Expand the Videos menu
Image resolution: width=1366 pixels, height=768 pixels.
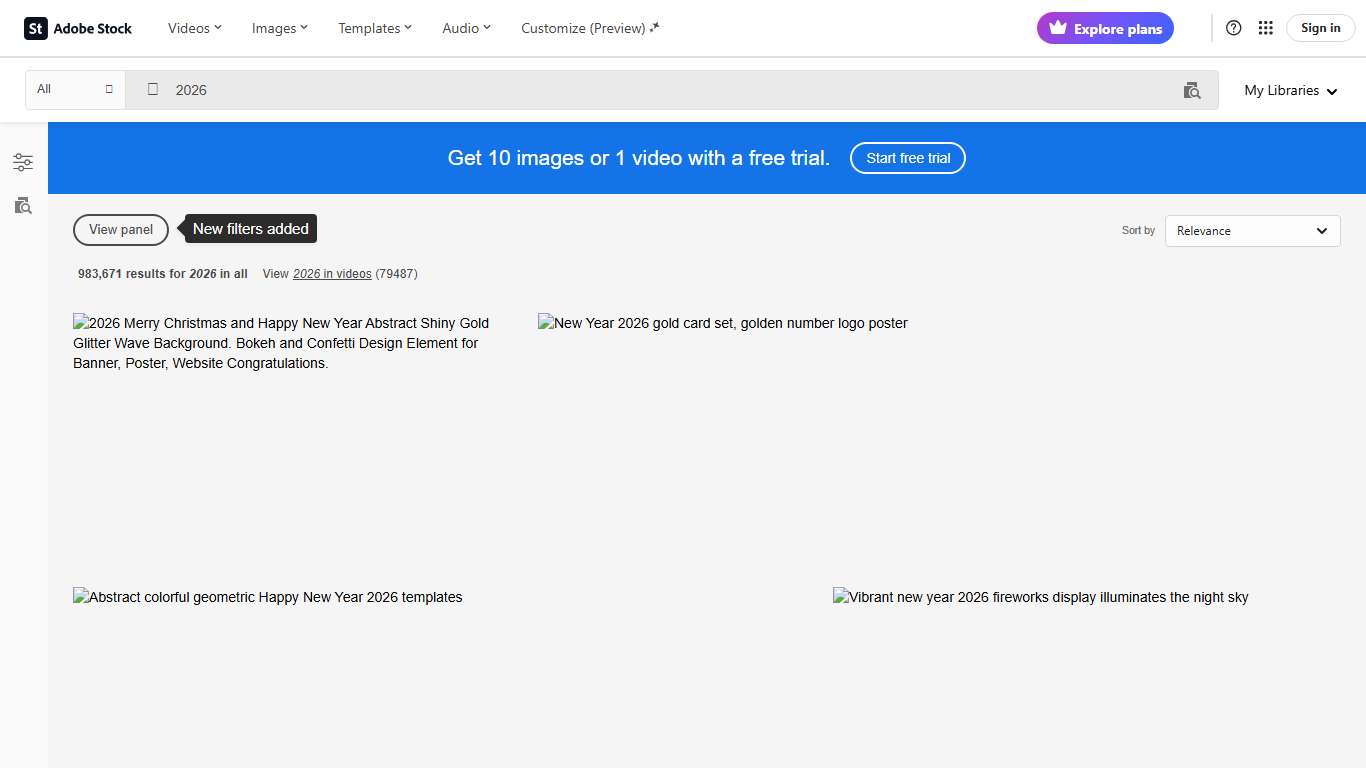click(x=195, y=28)
